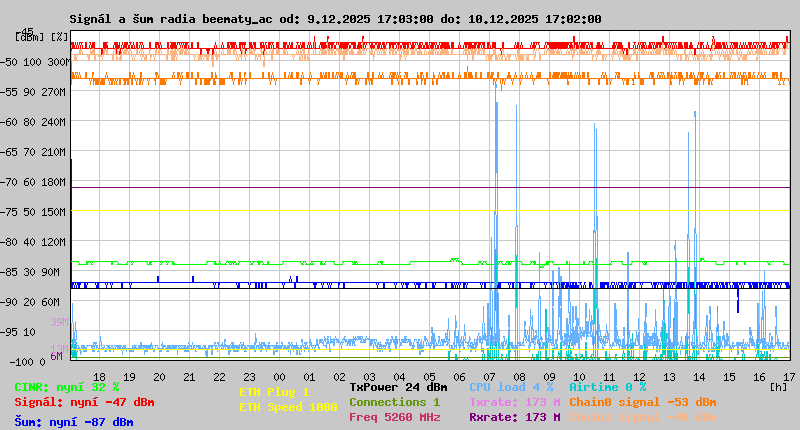The height and width of the screenshot is (430, 800).
Task: Select the ETH Speed 1000 legend label
Action: [x=288, y=407]
